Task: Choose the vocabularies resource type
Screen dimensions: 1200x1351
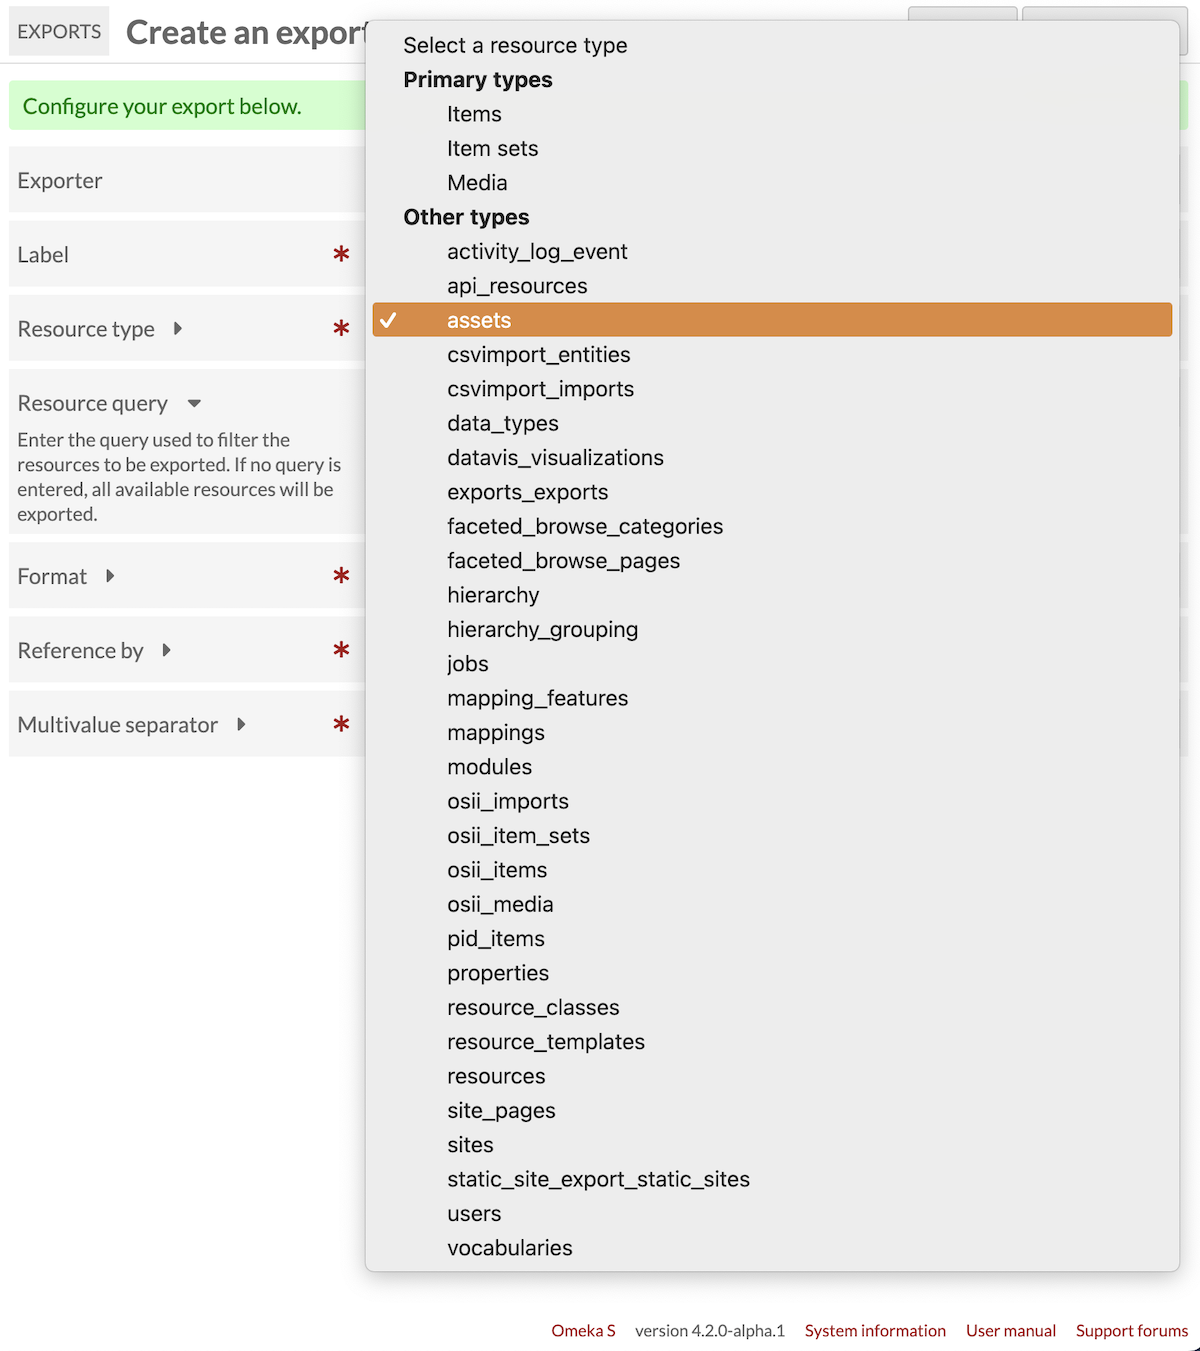Action: [510, 1247]
